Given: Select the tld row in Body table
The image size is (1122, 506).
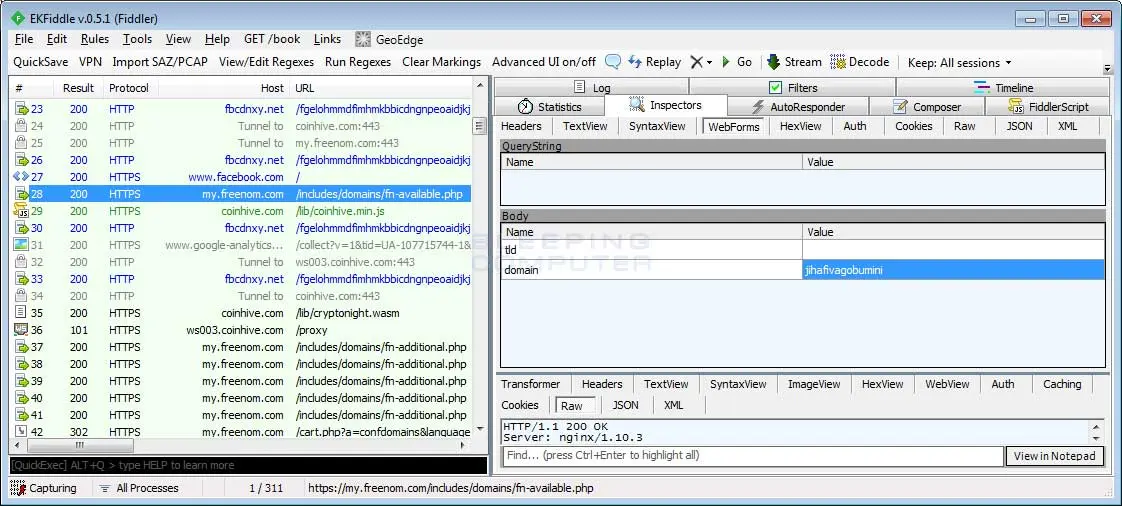Looking at the screenshot, I should [802, 250].
